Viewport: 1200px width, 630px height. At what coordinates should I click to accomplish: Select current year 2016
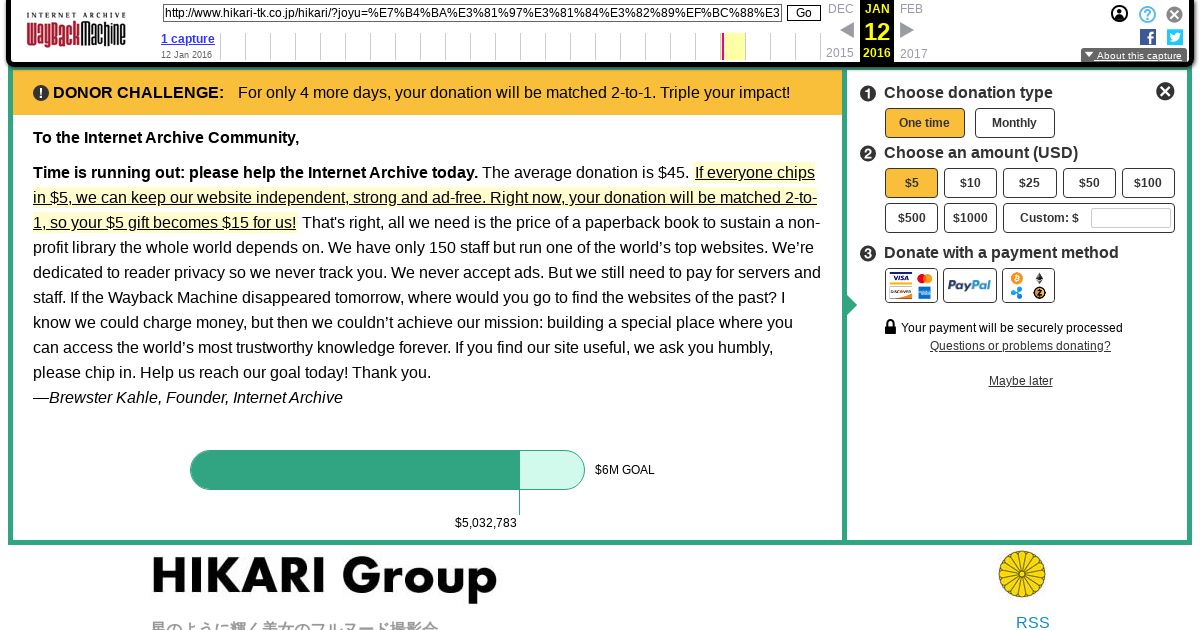click(x=877, y=53)
